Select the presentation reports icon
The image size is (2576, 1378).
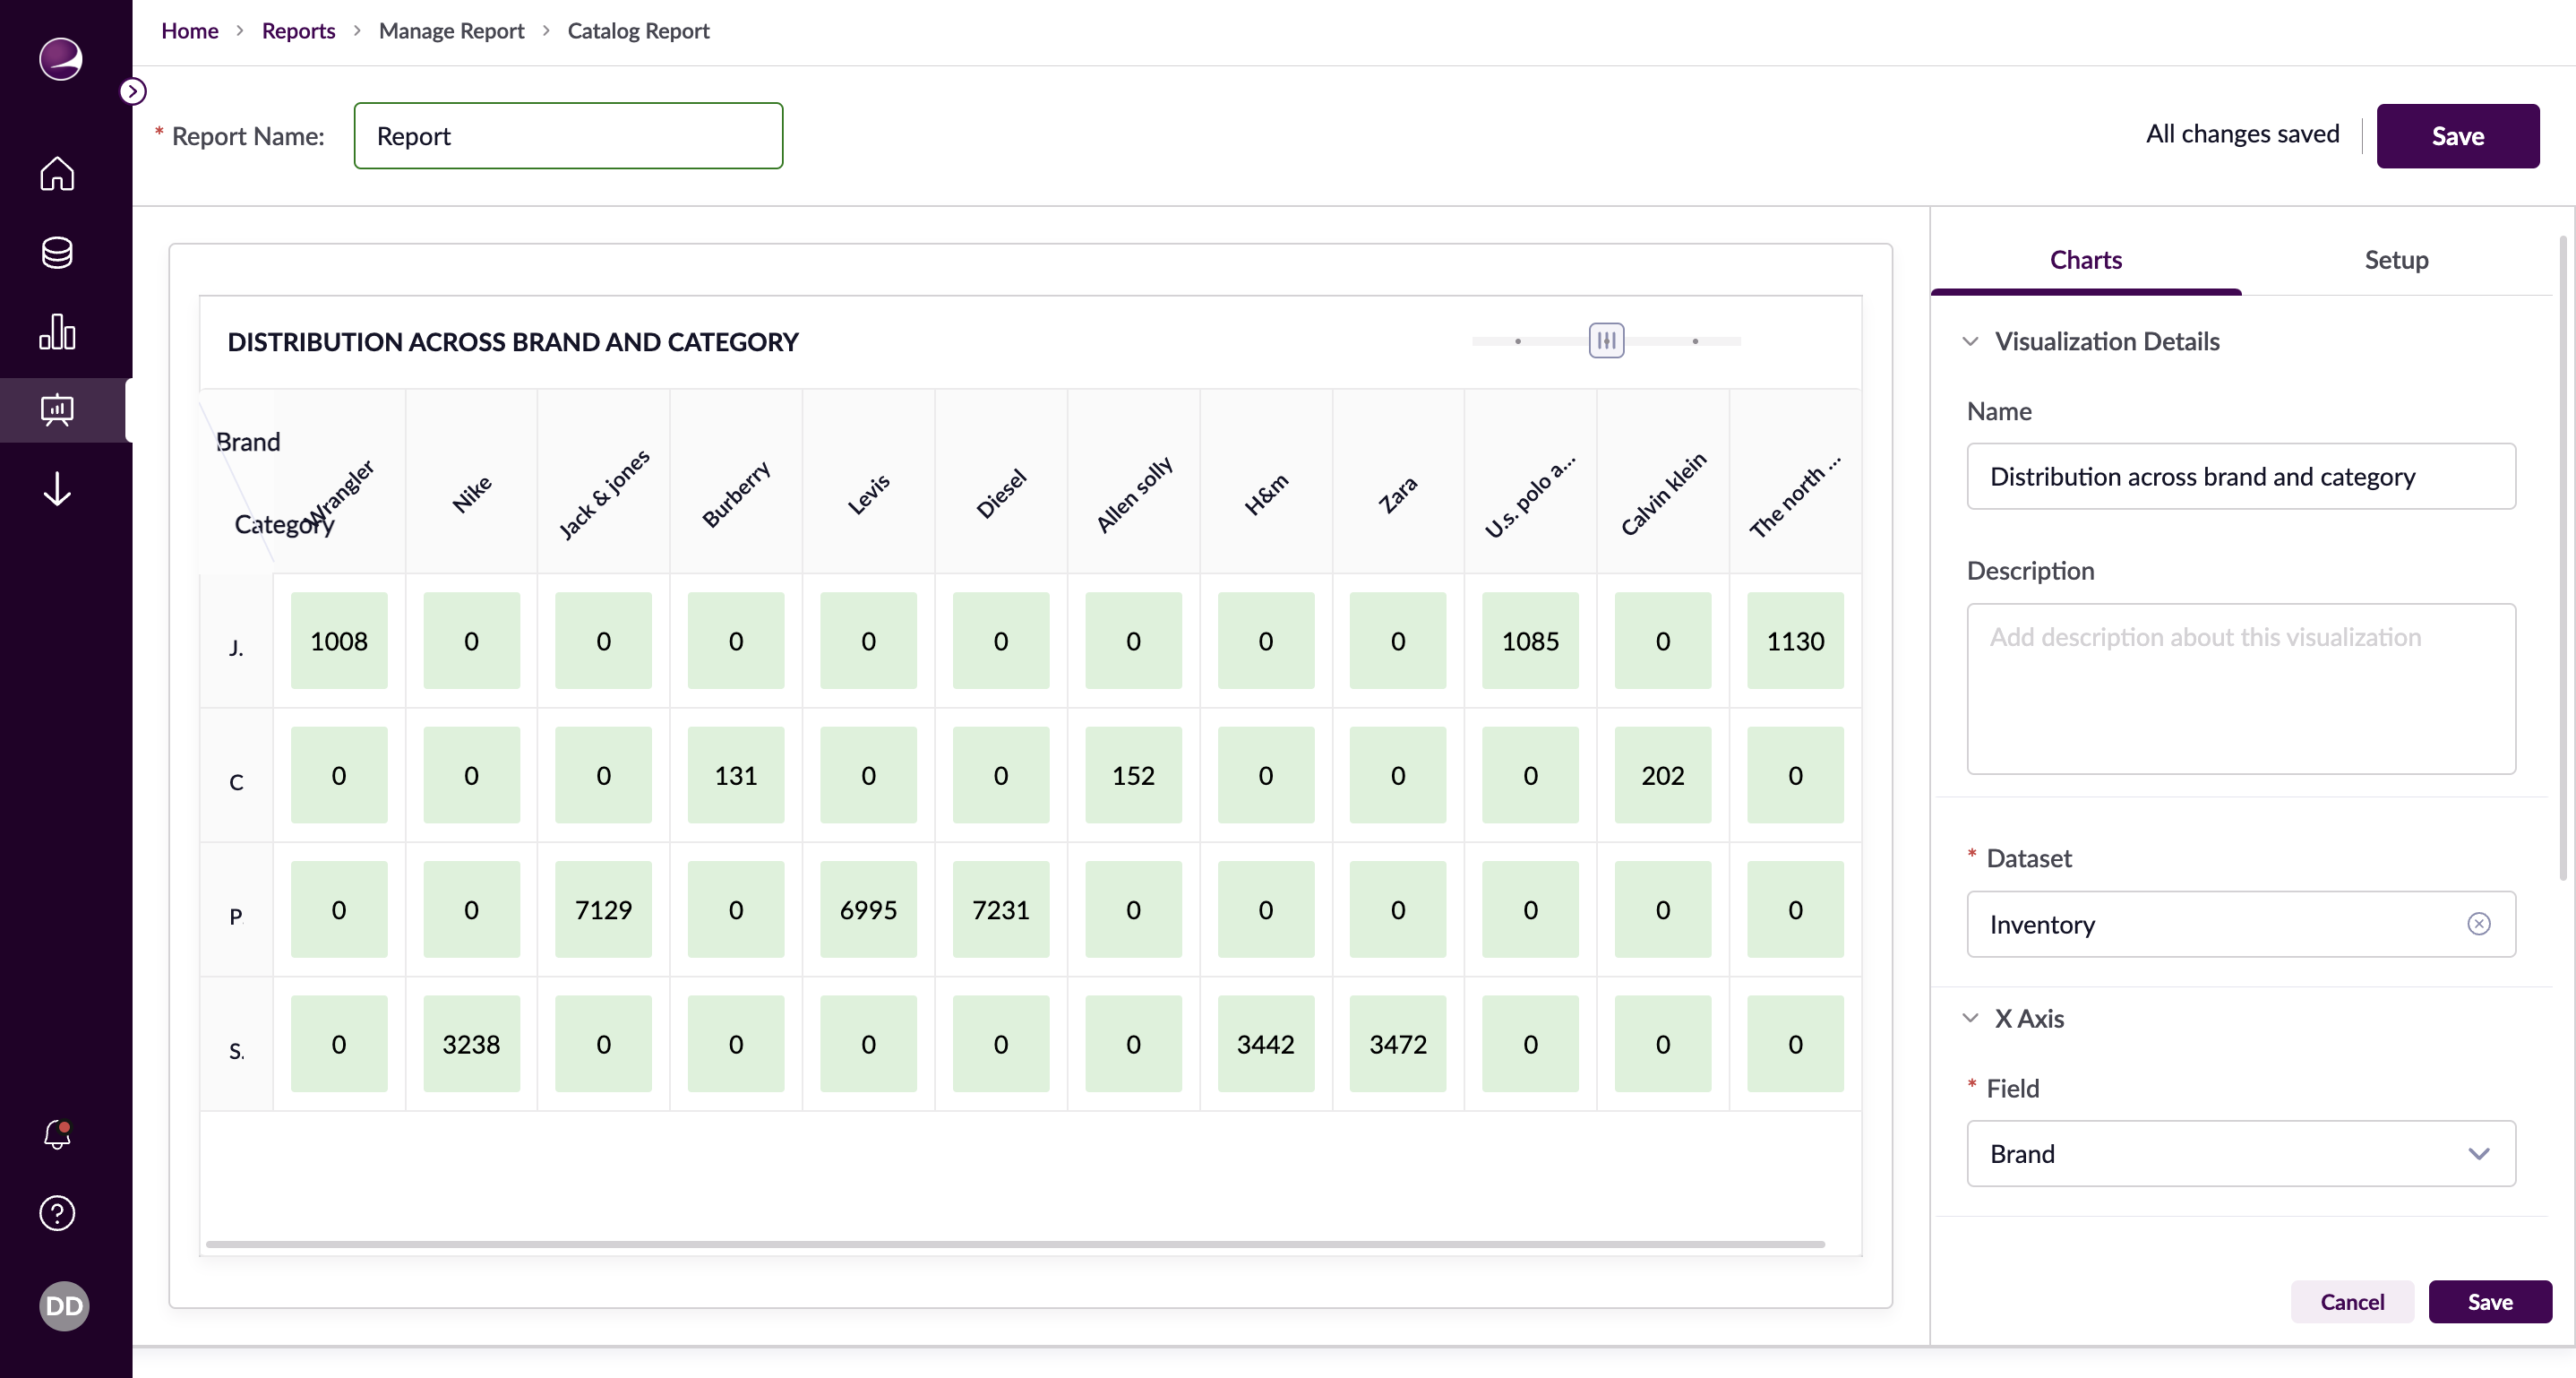57,409
